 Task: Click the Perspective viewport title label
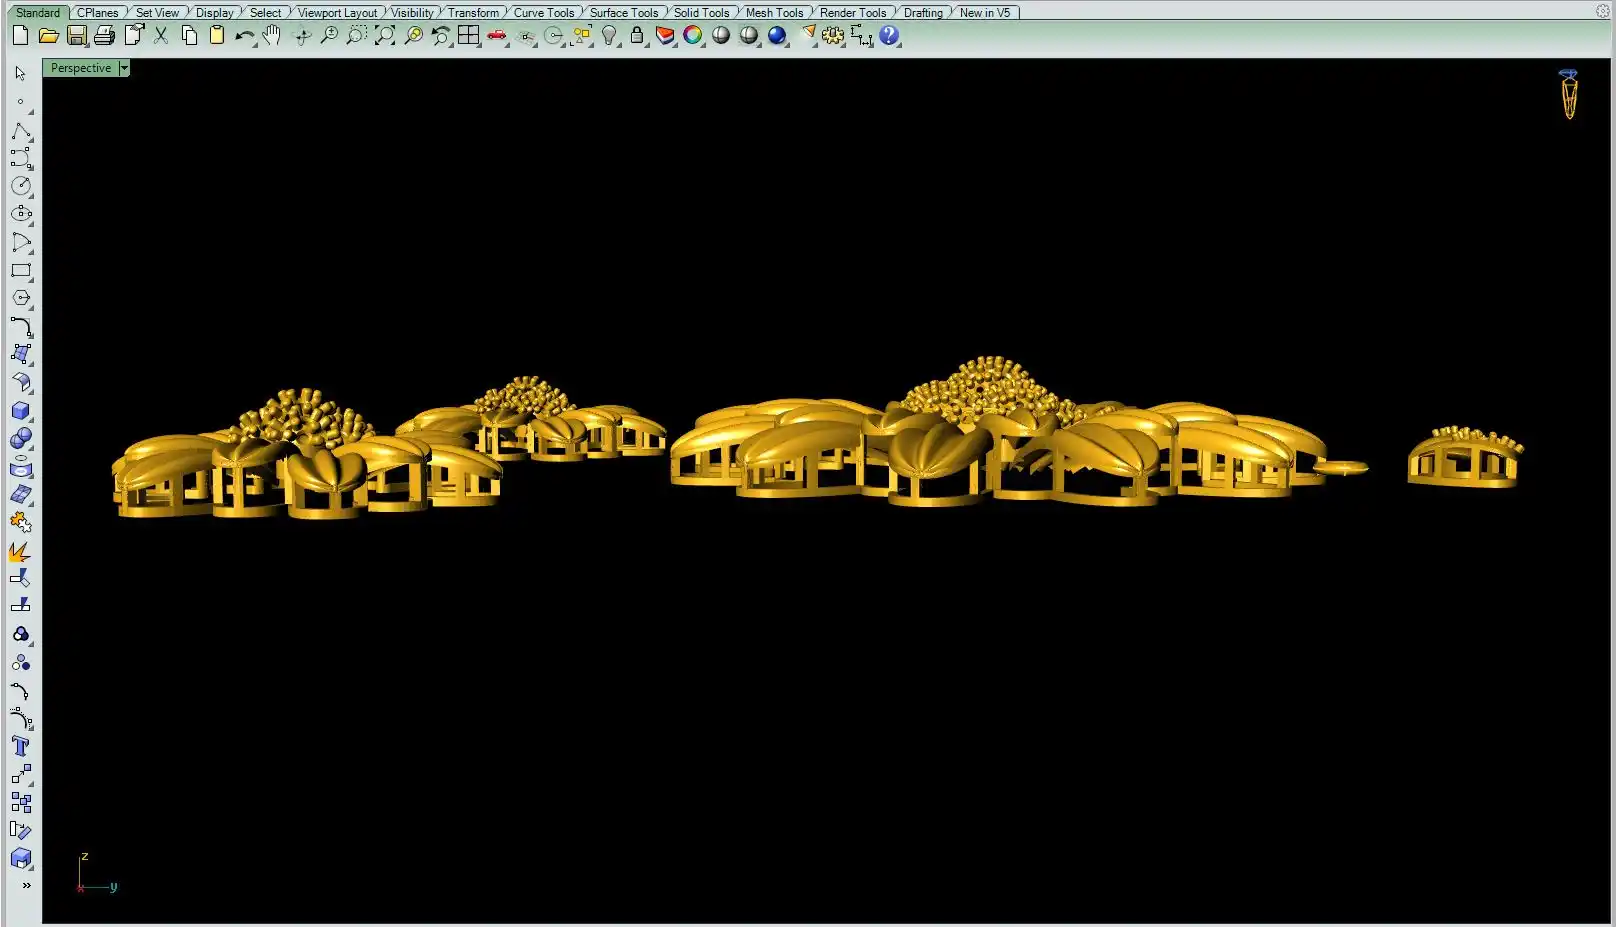pyautogui.click(x=81, y=68)
